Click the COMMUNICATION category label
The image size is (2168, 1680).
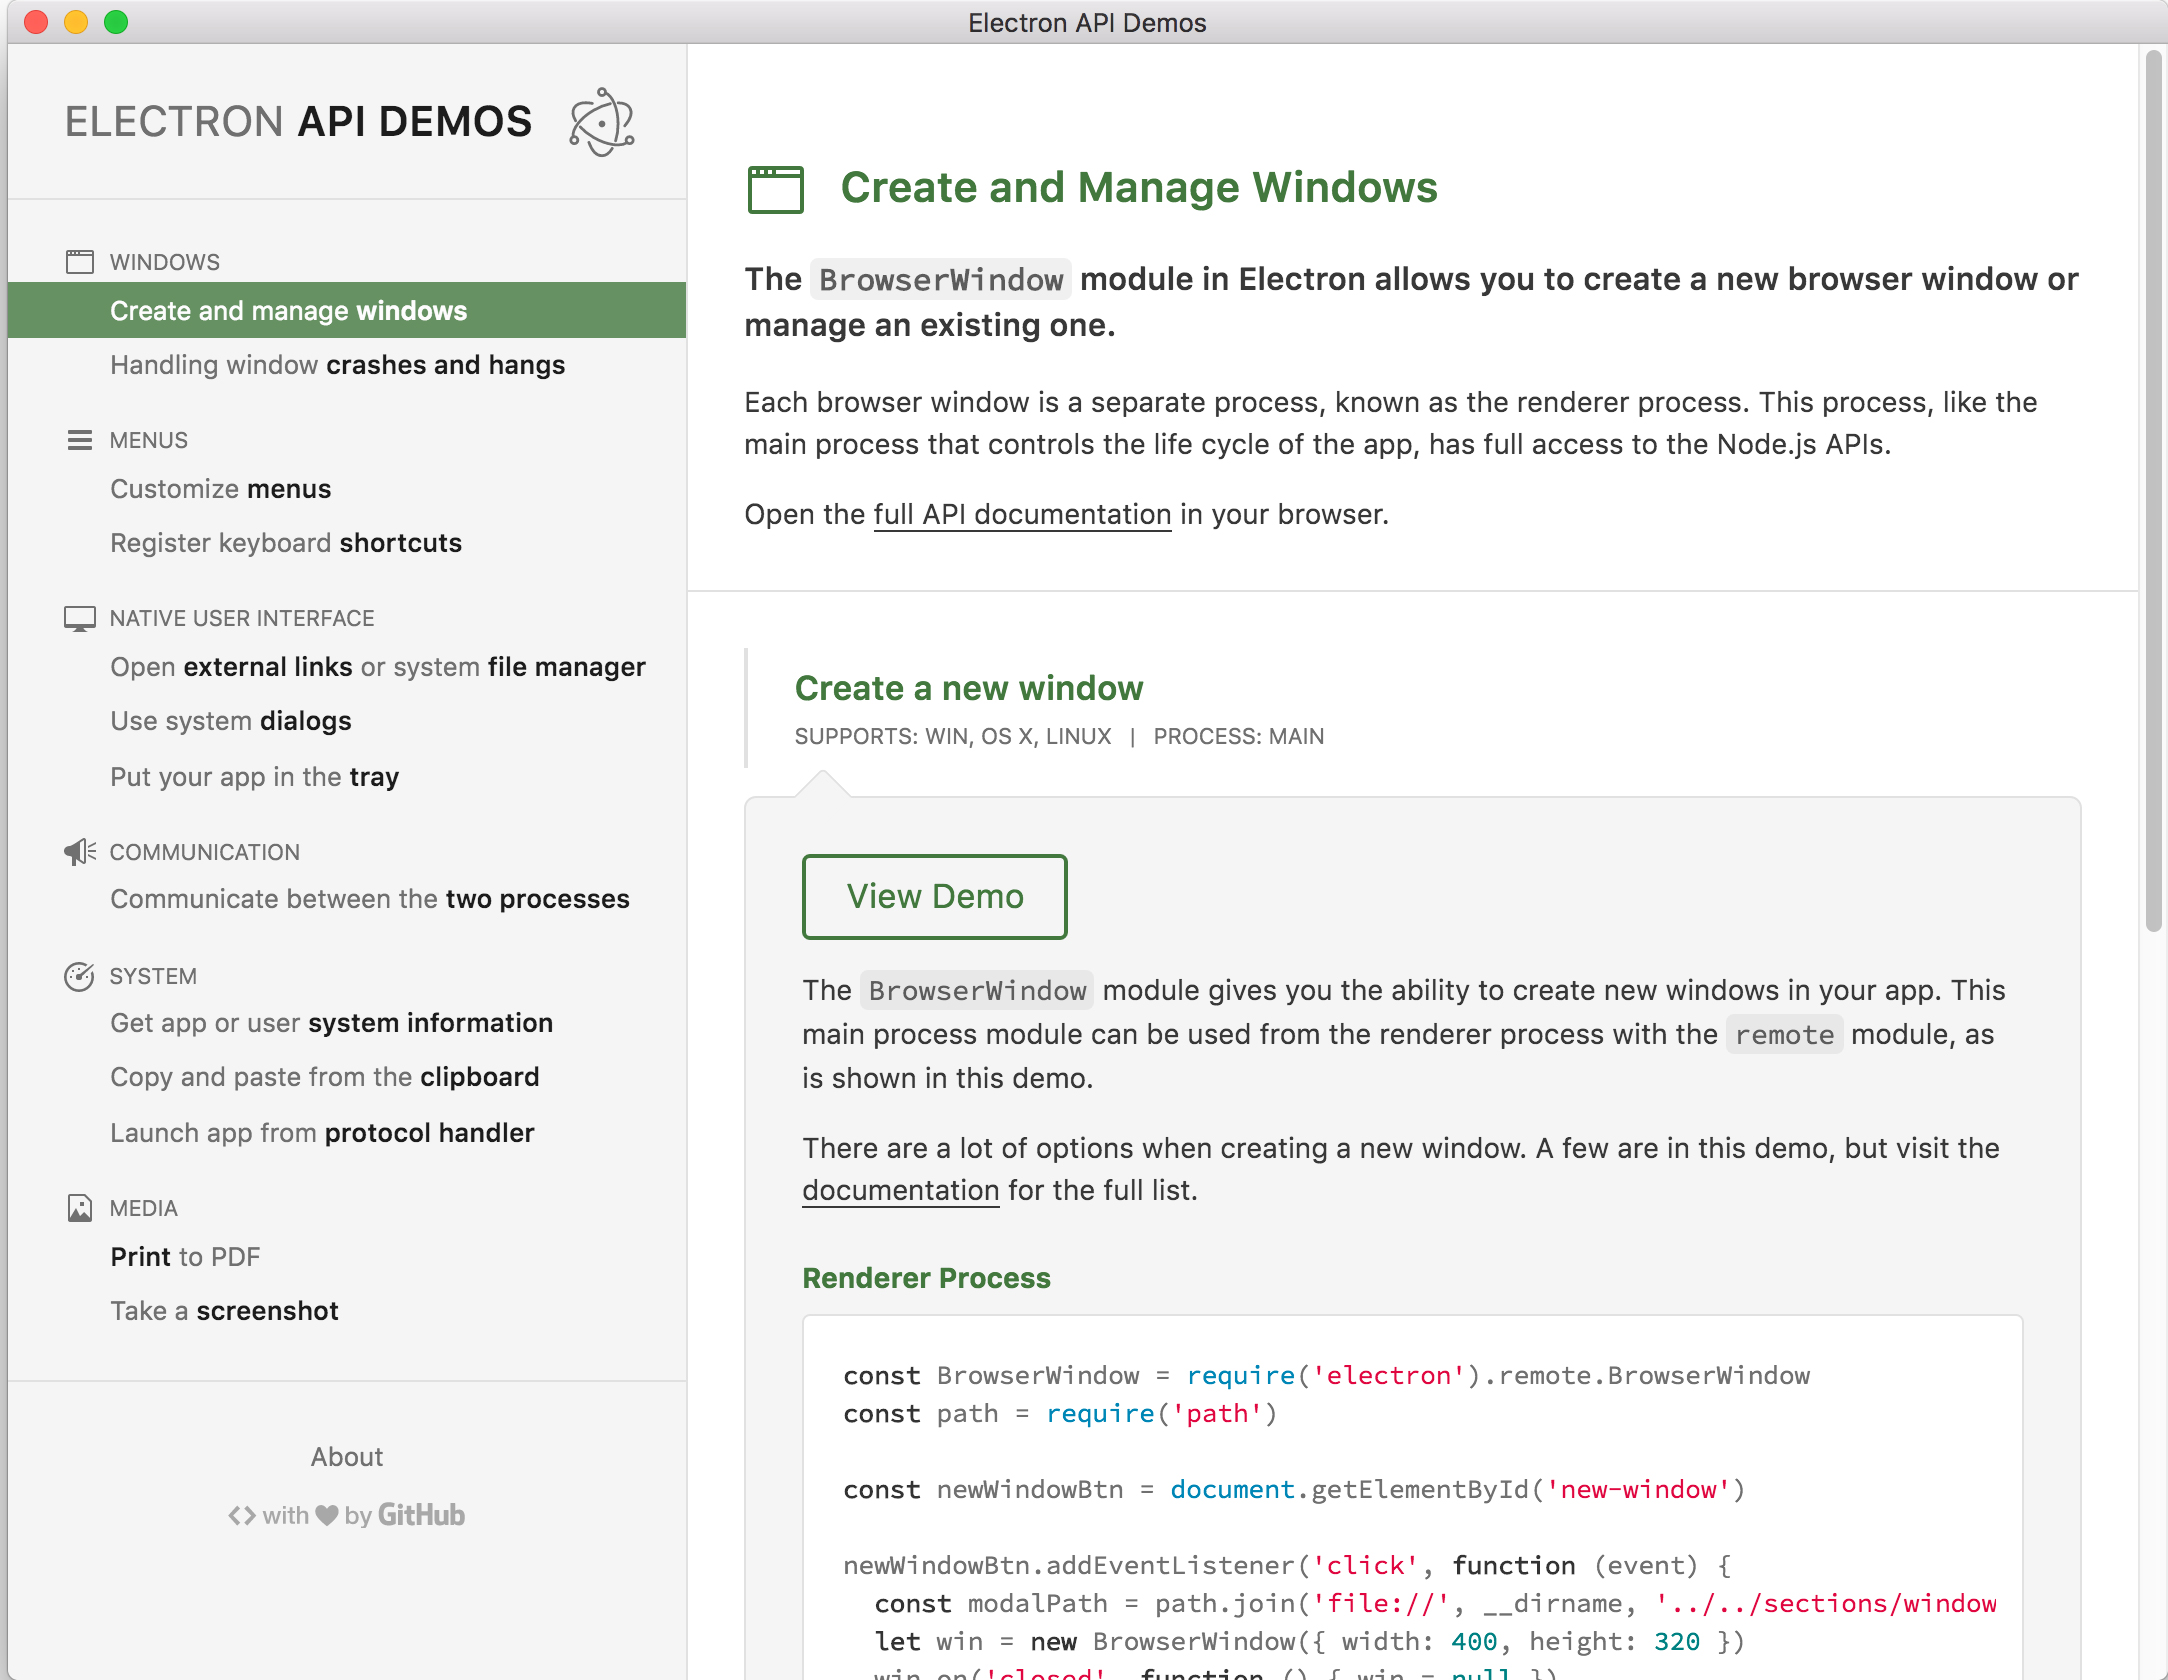point(205,852)
